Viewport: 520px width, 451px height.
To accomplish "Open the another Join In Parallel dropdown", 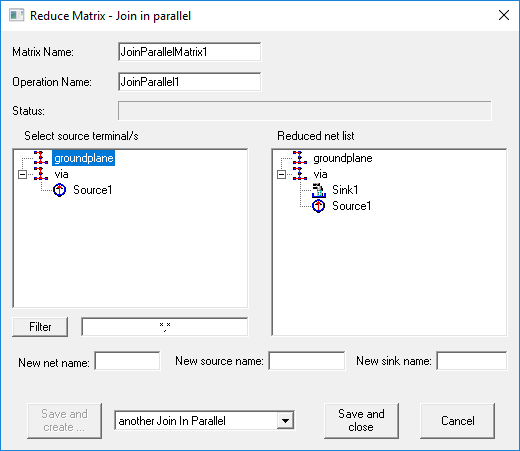I will click(x=285, y=421).
